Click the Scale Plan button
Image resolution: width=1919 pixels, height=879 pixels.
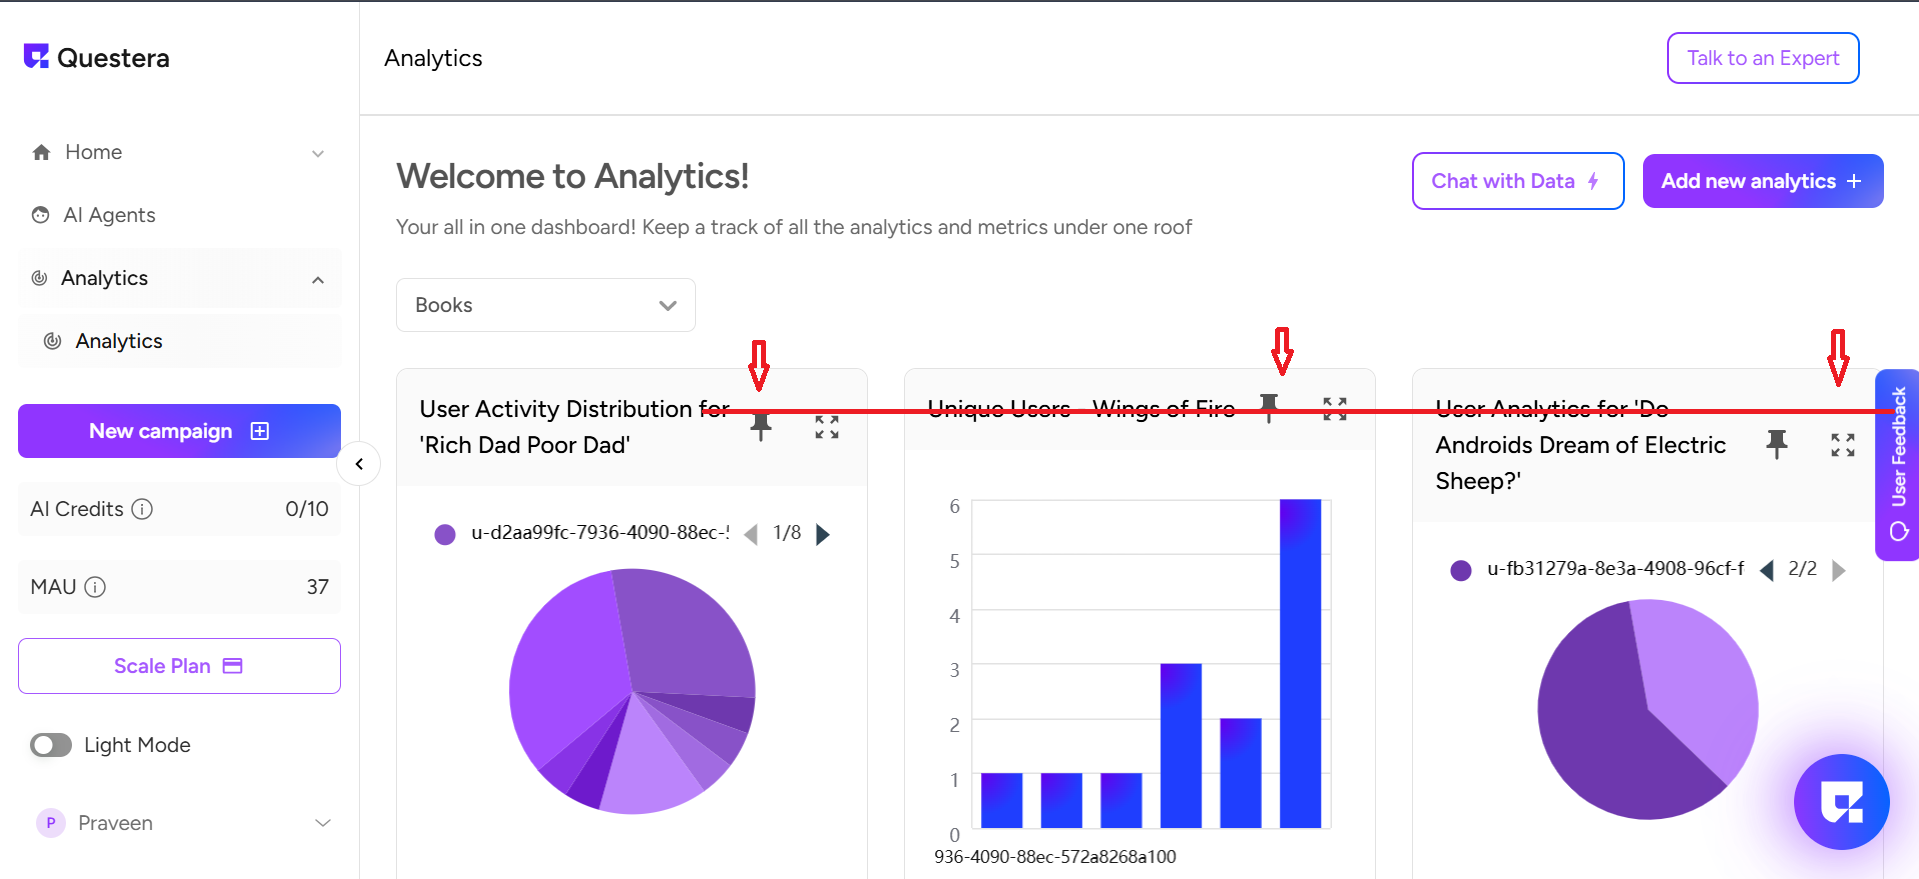tap(179, 666)
